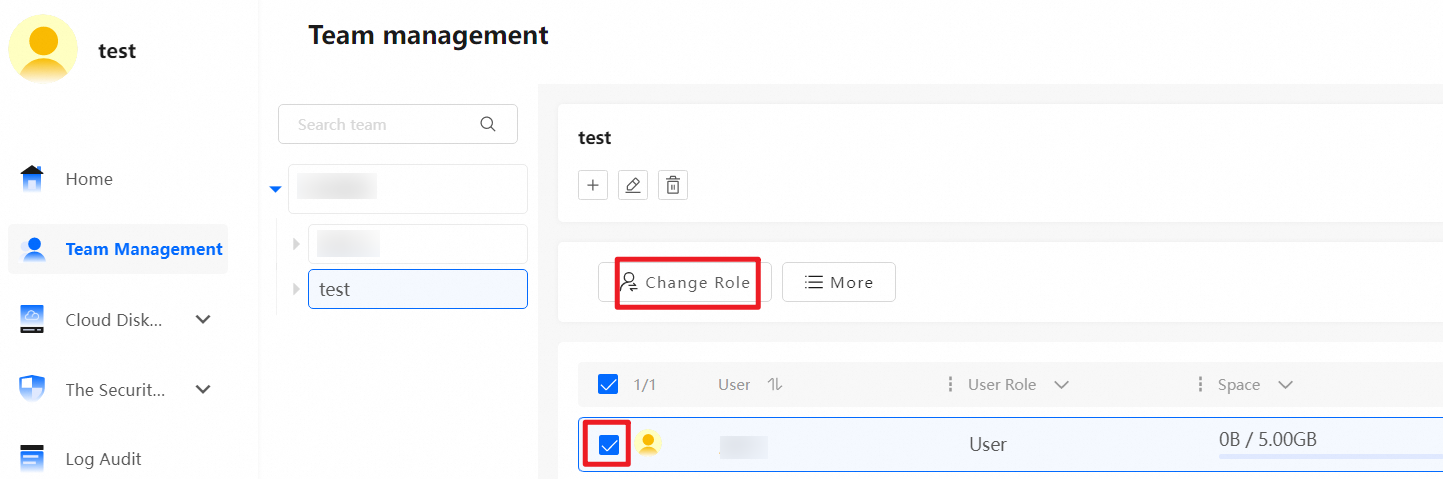The width and height of the screenshot is (1443, 479).
Task: Expand The Security sidebar submenu chevron
Action: coord(203,390)
